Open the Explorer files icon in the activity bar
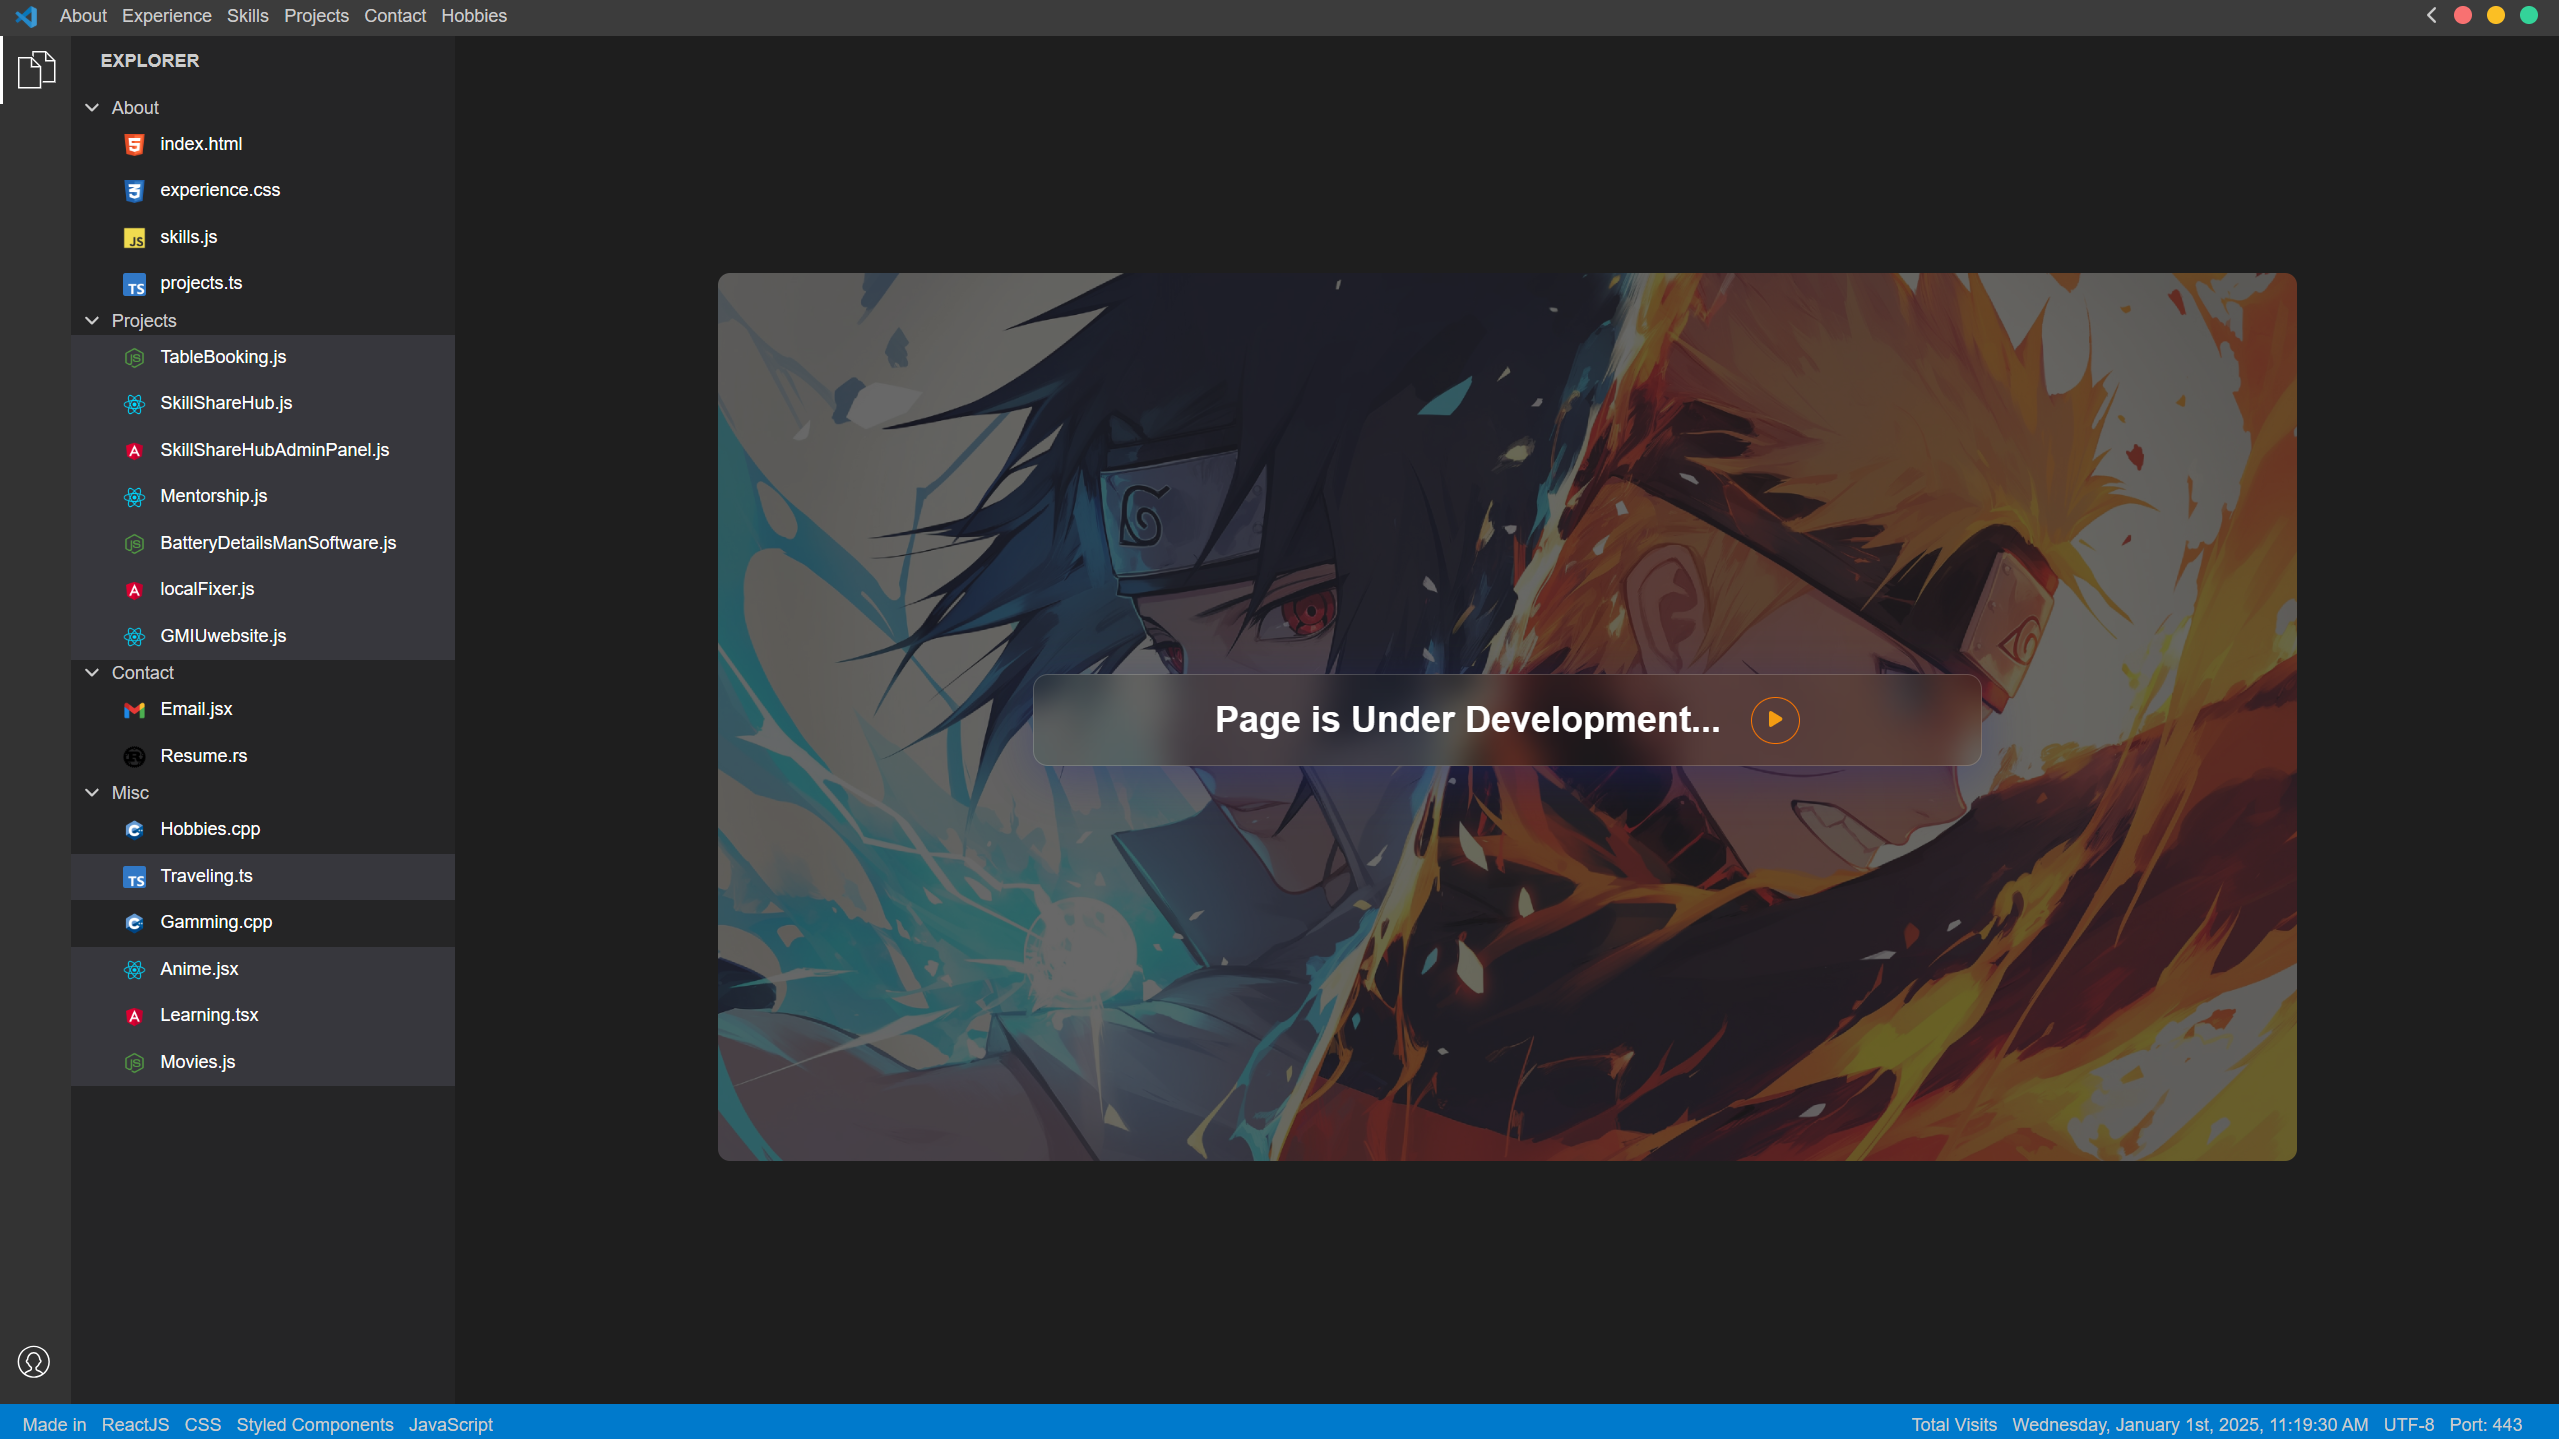This screenshot has width=2559, height=1439. pyautogui.click(x=36, y=70)
